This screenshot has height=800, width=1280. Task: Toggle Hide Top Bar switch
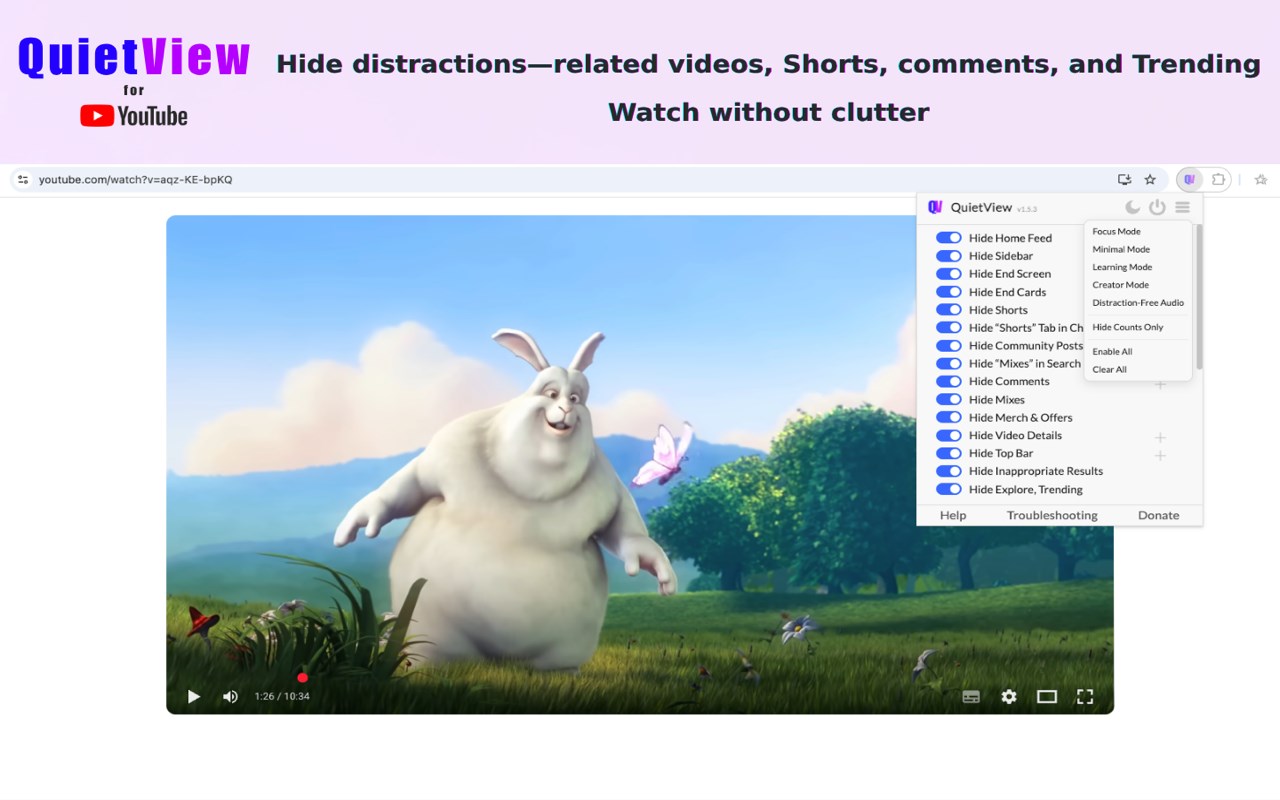pyautogui.click(x=948, y=453)
